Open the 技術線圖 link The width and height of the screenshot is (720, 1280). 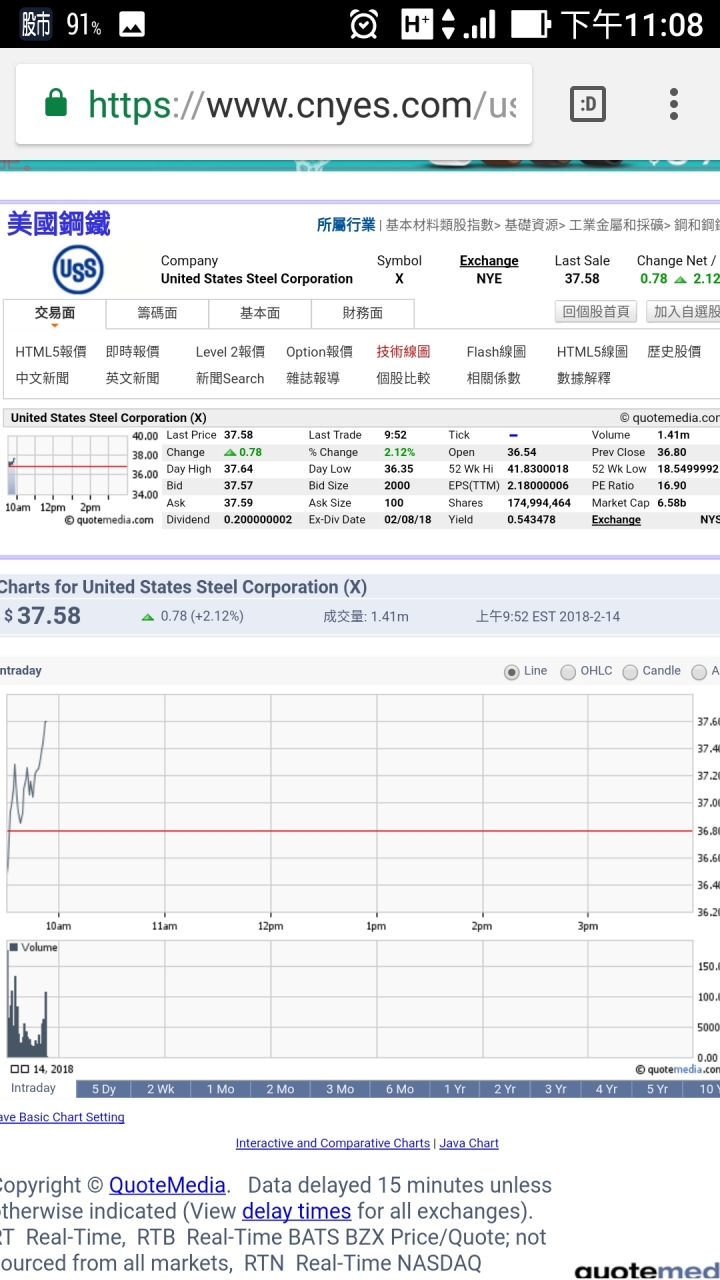(403, 352)
